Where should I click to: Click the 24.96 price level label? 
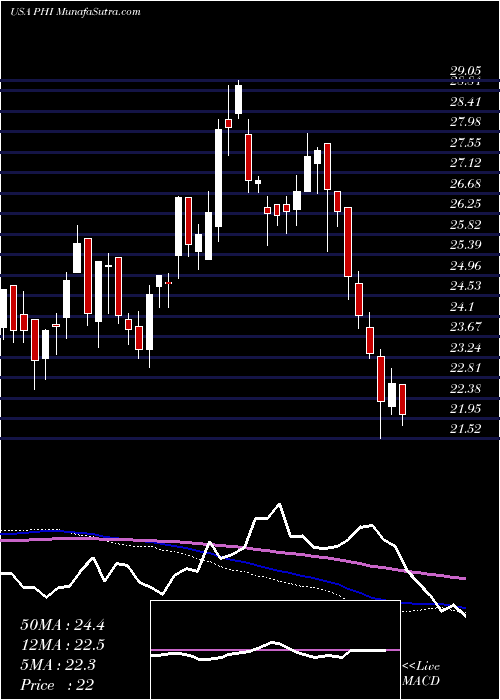465,266
